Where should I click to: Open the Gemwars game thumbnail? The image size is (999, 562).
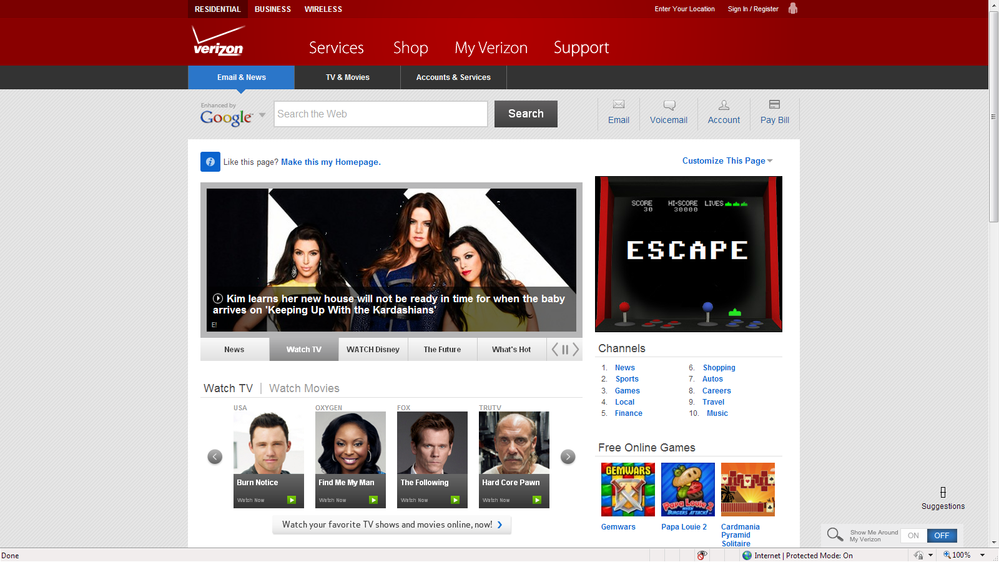pyautogui.click(x=627, y=489)
